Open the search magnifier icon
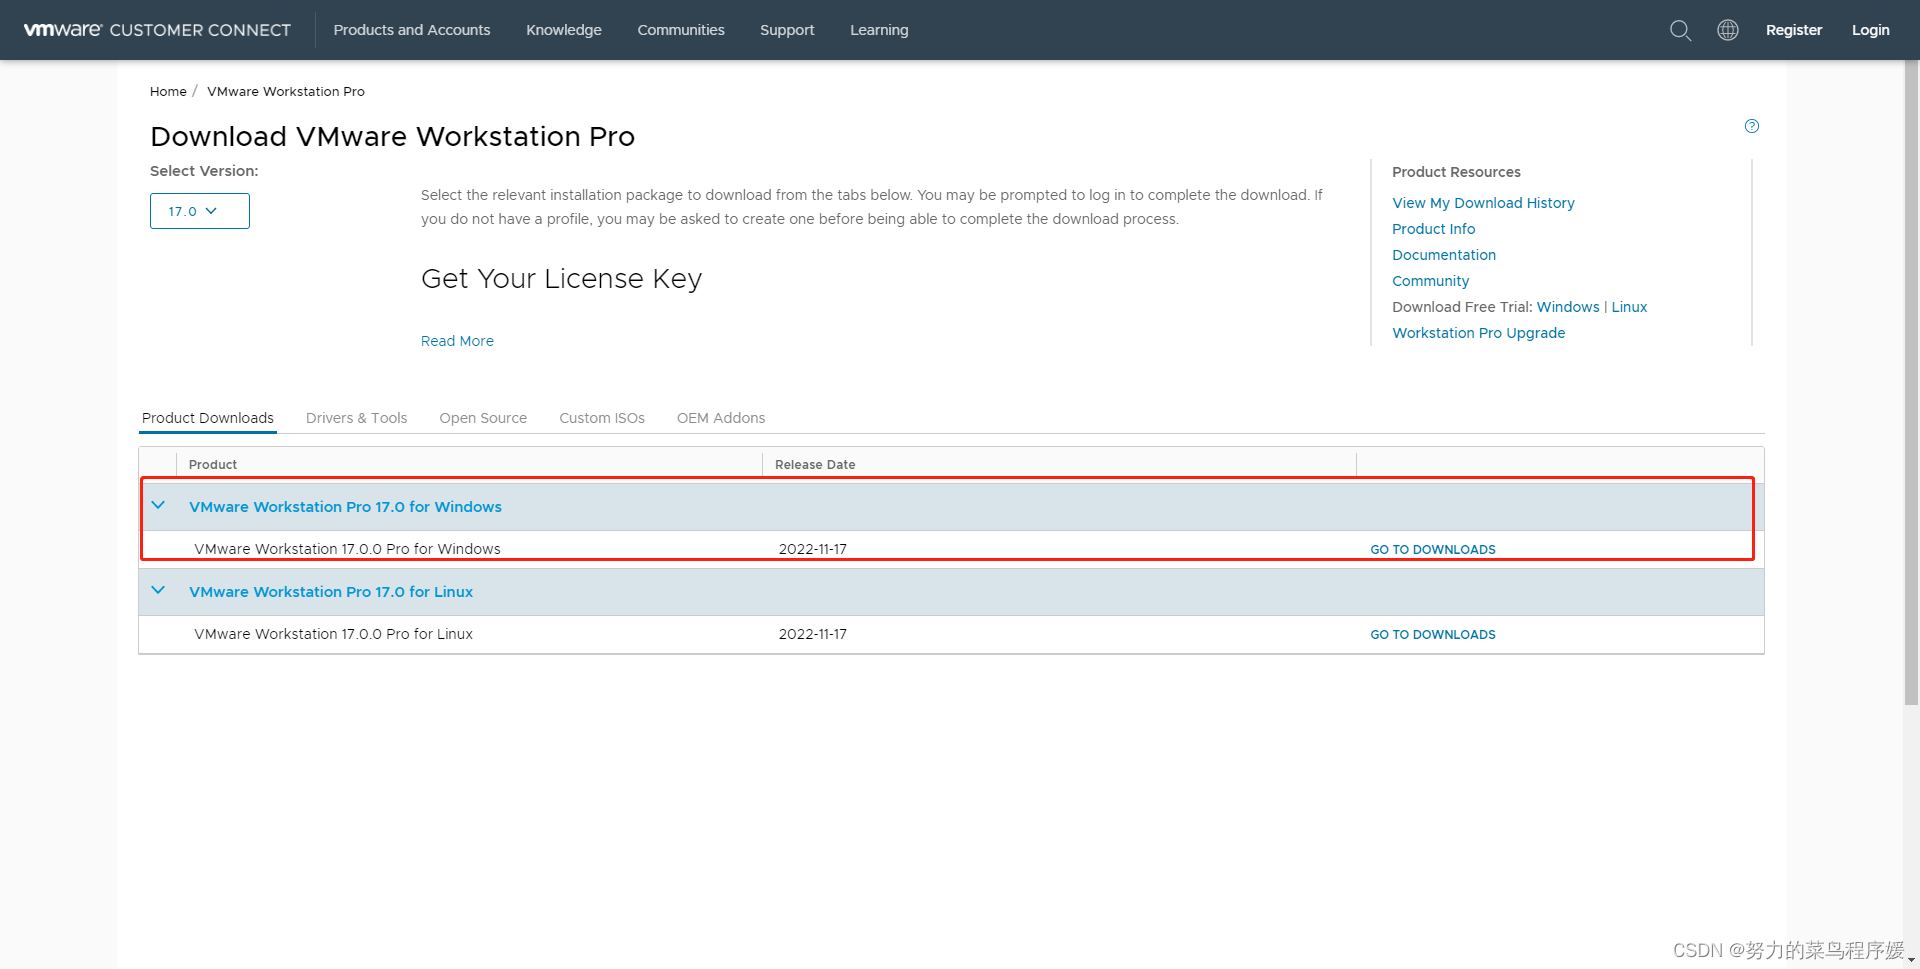 click(1680, 30)
